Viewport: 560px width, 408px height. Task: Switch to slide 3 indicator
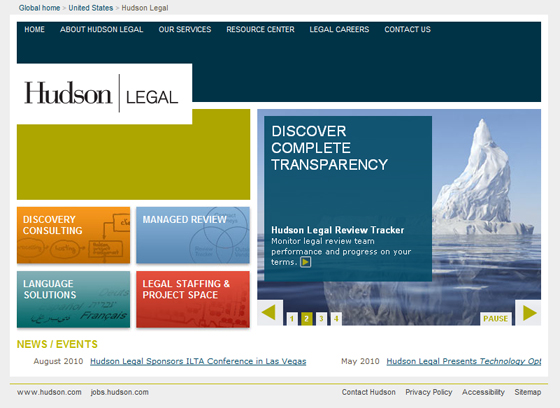click(321, 318)
